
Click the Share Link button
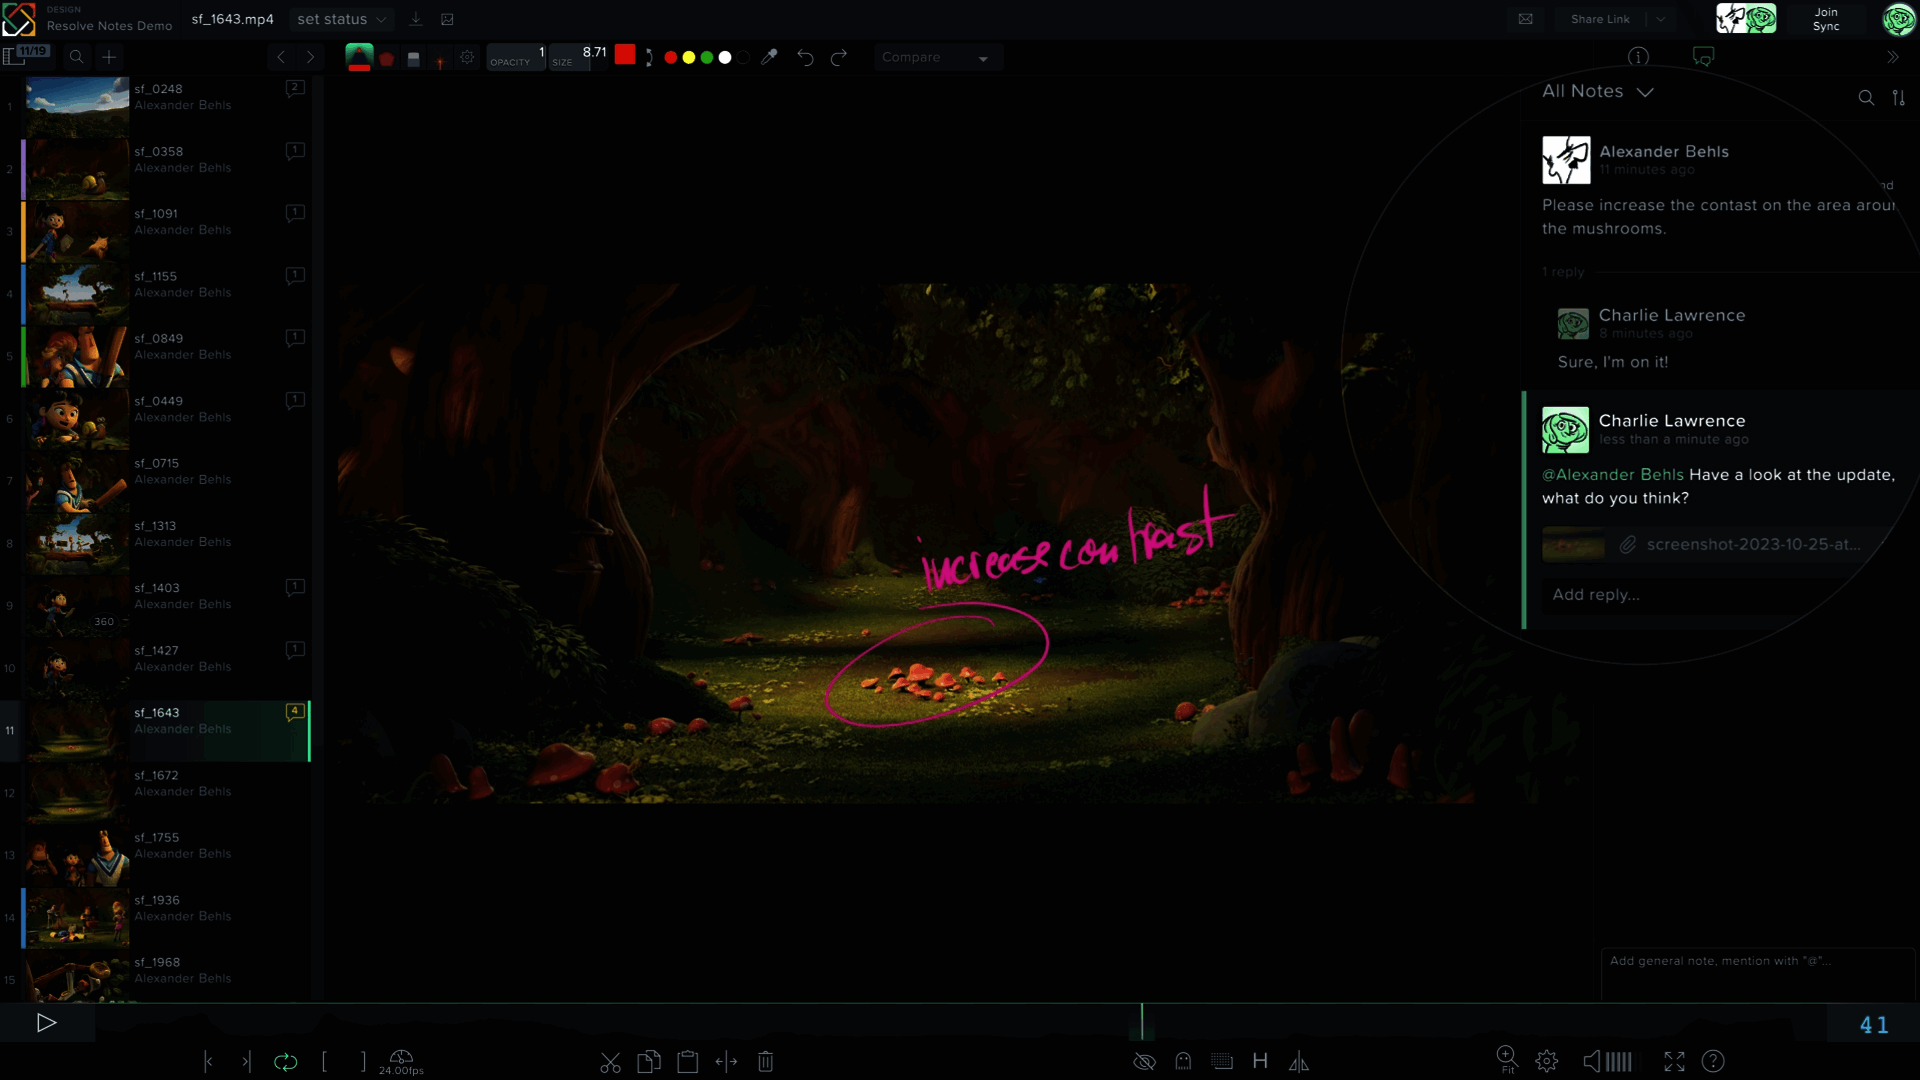(x=1599, y=19)
